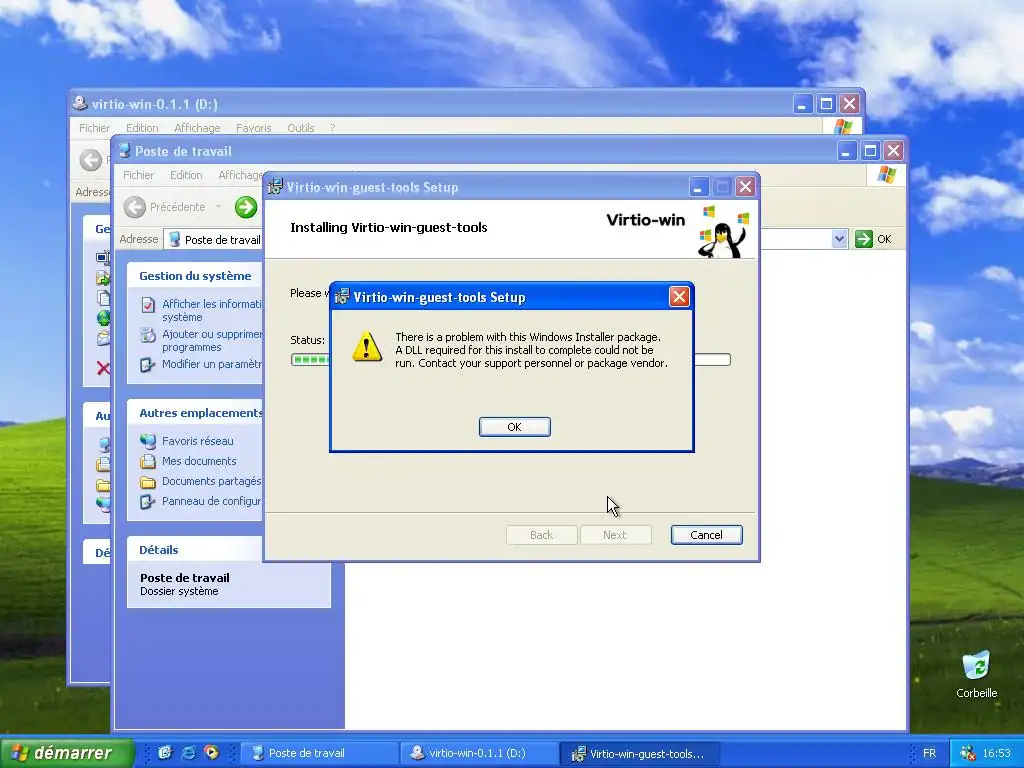Click Show Desktop quick launch icon
The width and height of the screenshot is (1024, 768).
[165, 753]
